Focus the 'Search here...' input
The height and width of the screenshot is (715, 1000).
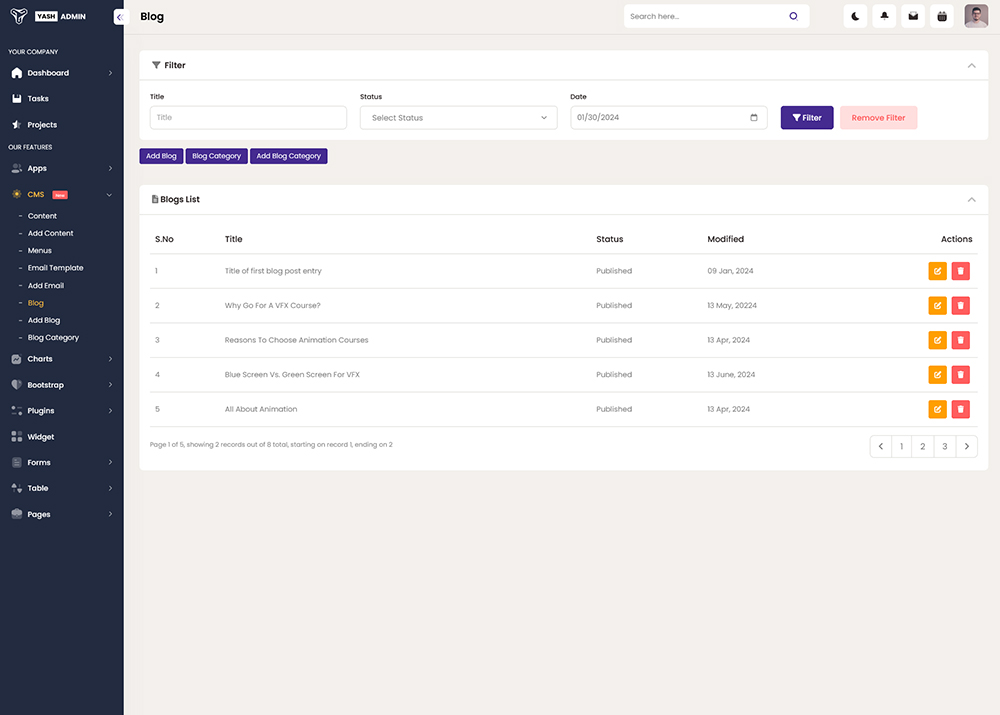coord(706,17)
